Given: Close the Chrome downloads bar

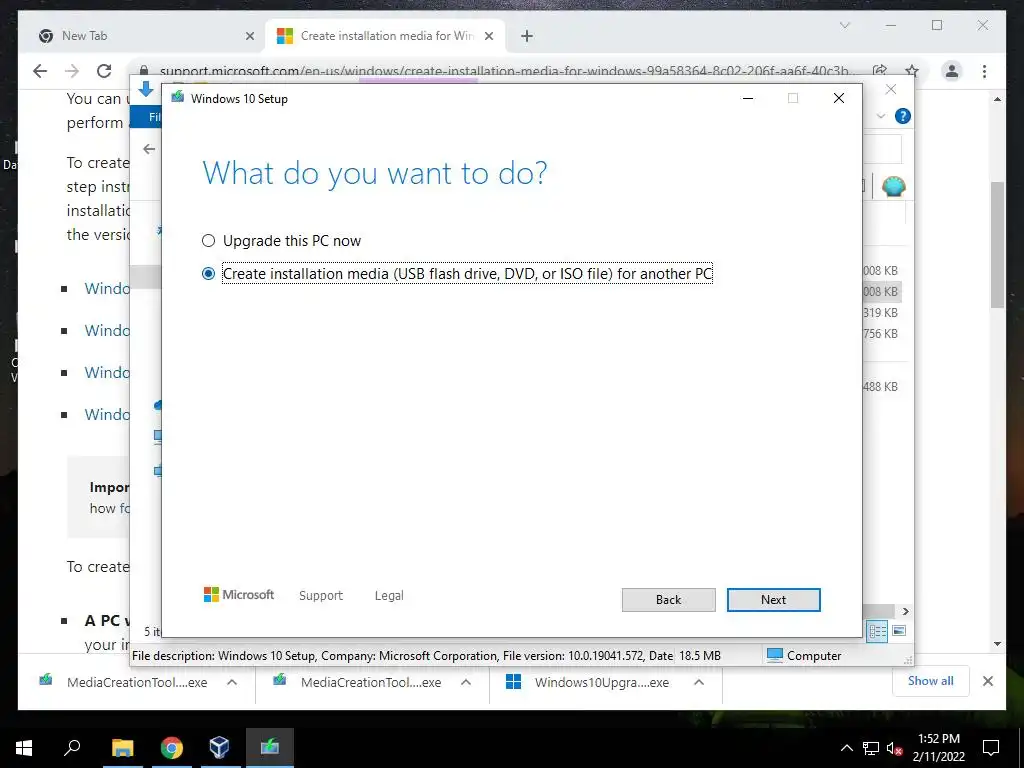Looking at the screenshot, I should [988, 681].
